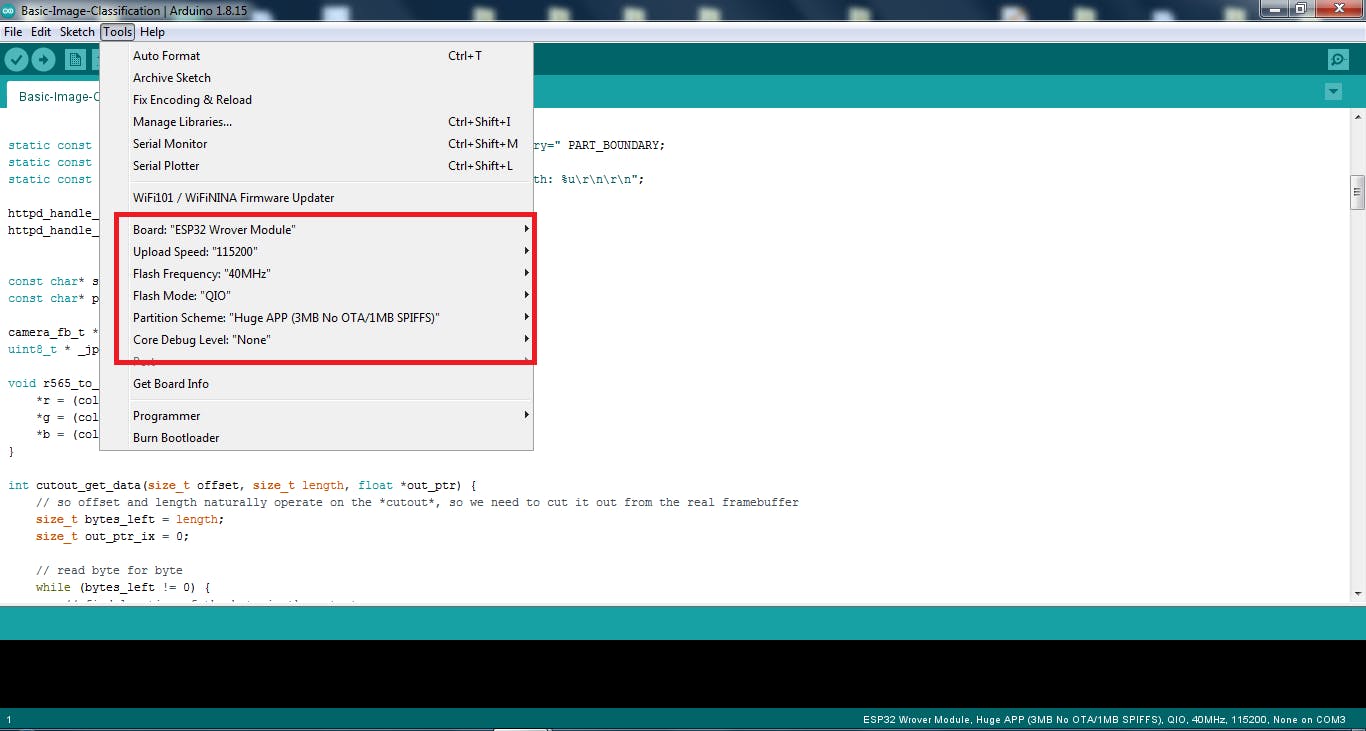Click the 'while (bytes_left != 0) {' line
Image resolution: width=1366 pixels, height=731 pixels.
pyautogui.click(x=123, y=587)
